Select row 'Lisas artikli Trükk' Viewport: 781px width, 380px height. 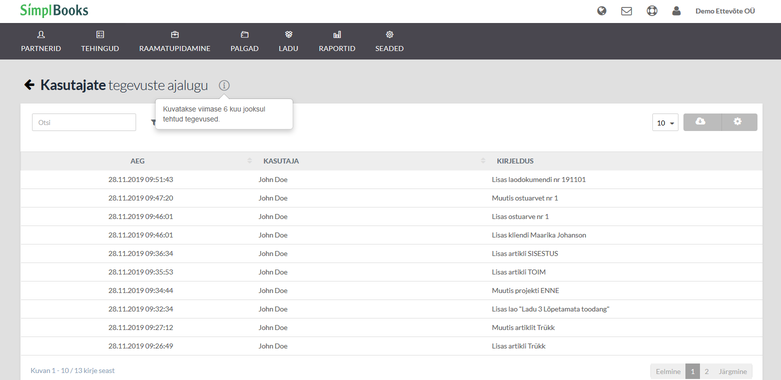[391, 346]
